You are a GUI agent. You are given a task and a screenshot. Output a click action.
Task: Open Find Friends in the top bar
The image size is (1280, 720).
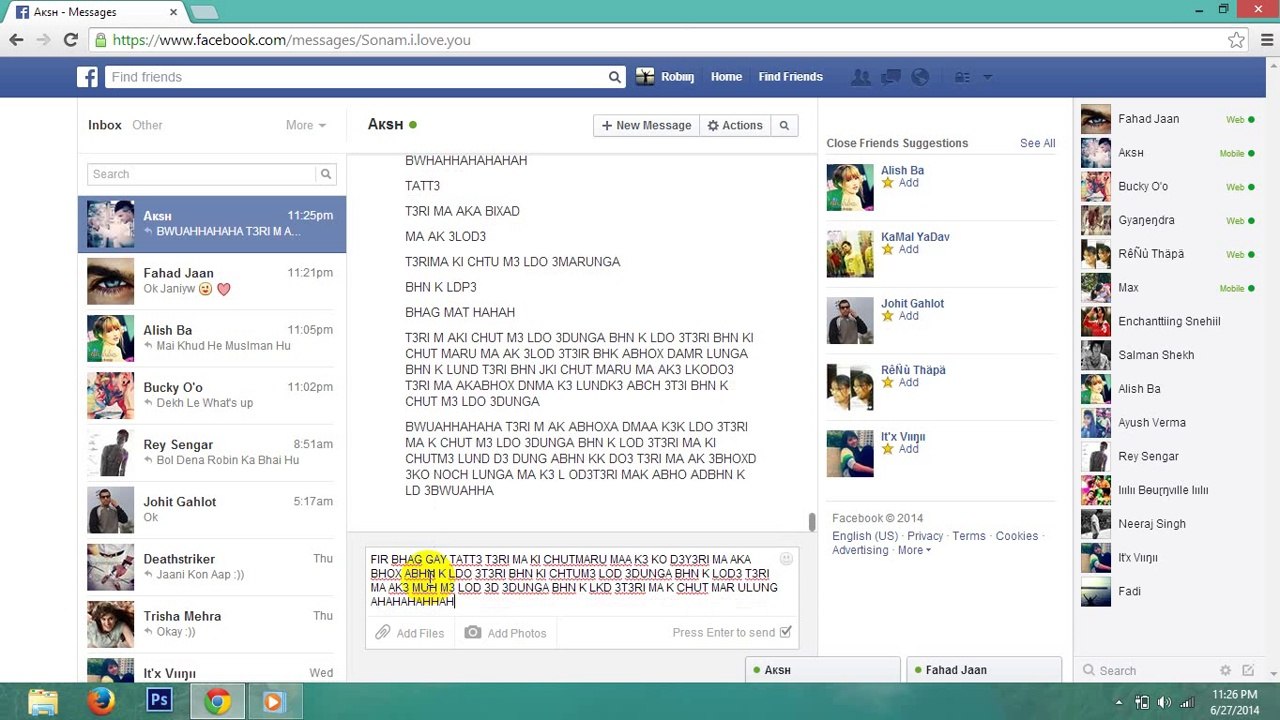point(790,77)
